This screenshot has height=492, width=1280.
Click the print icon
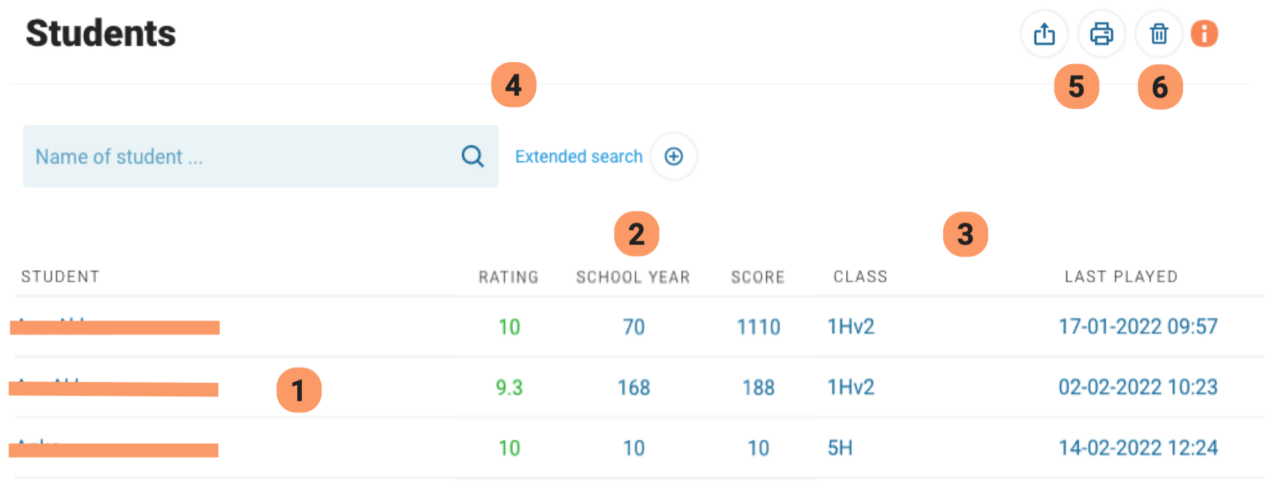click(1101, 34)
